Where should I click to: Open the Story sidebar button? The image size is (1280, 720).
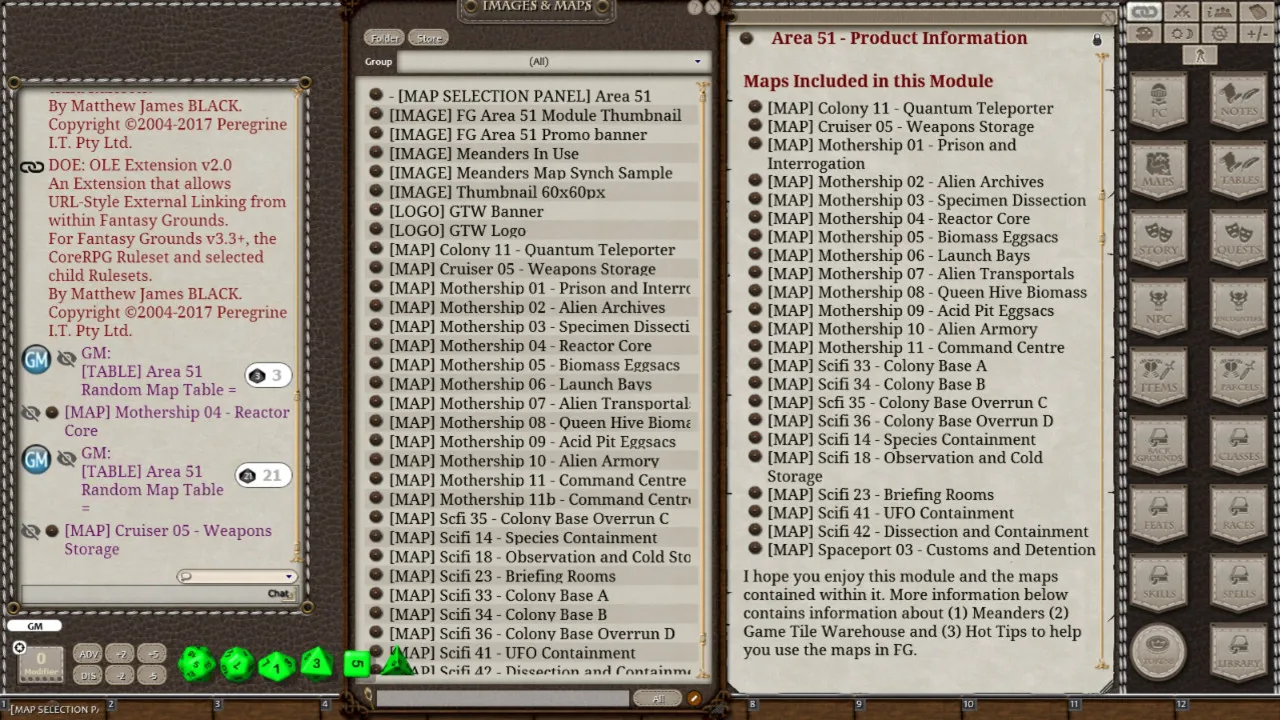coord(1159,238)
